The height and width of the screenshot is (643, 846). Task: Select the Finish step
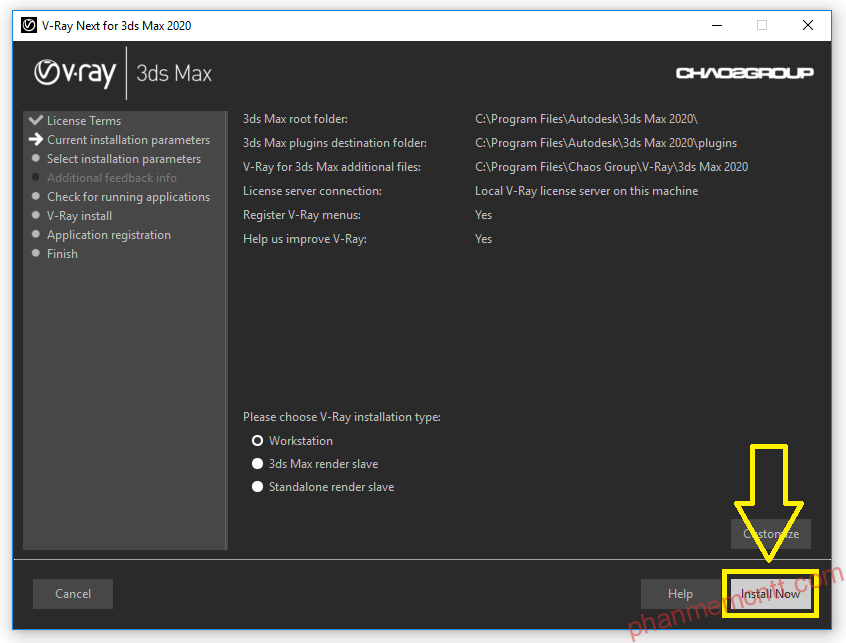[x=62, y=254]
